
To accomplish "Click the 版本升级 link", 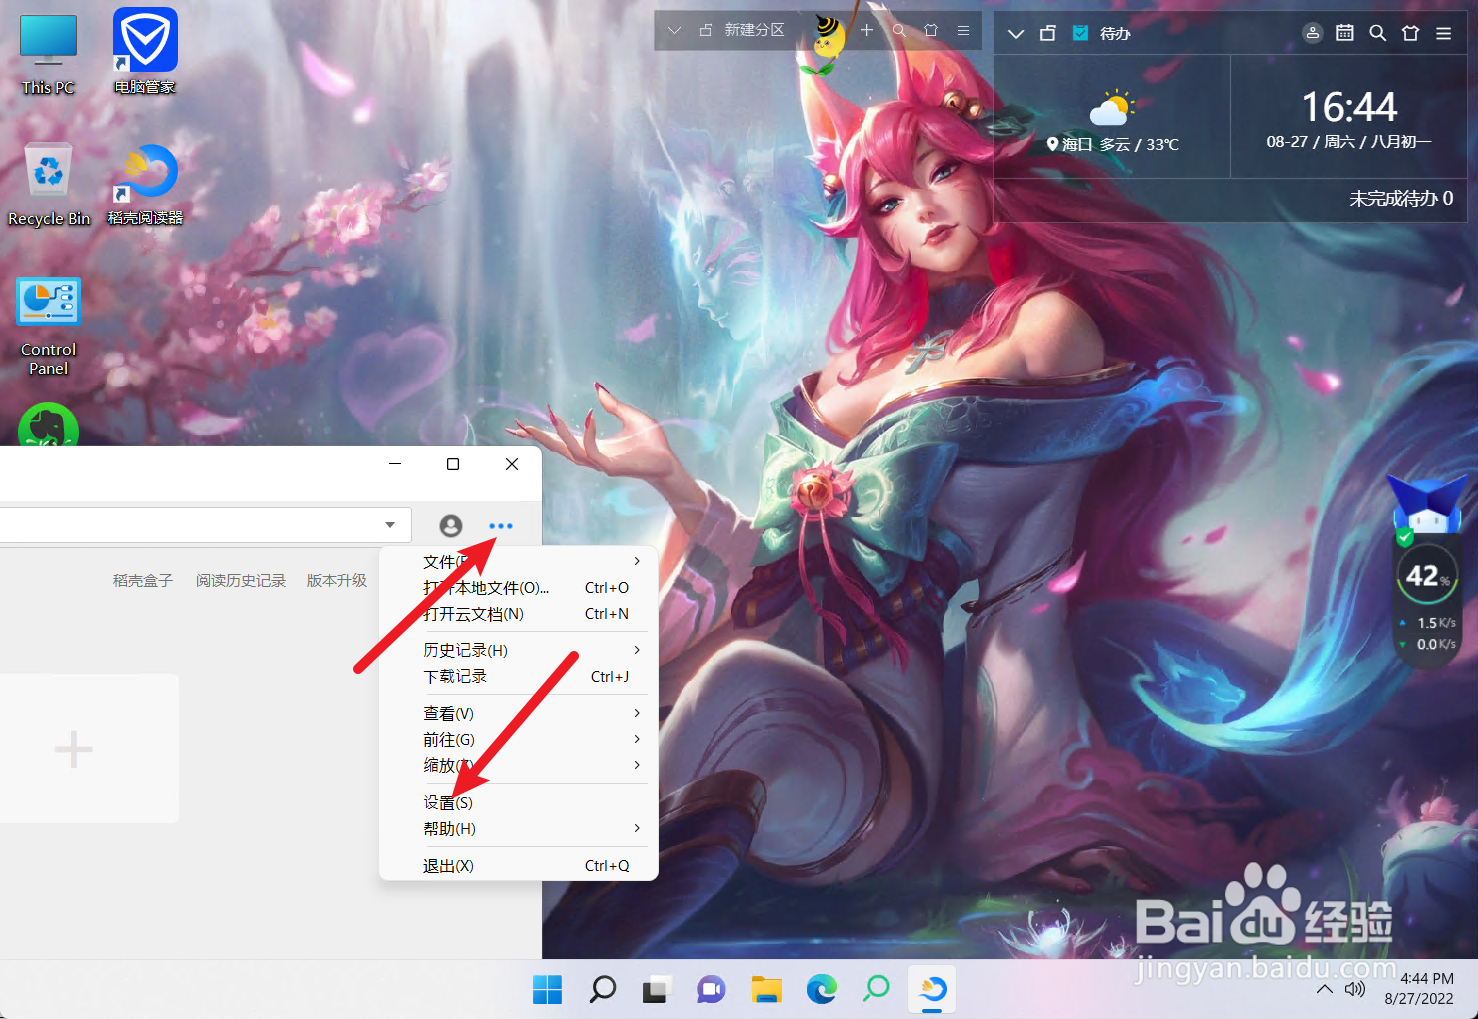I will click(x=337, y=580).
